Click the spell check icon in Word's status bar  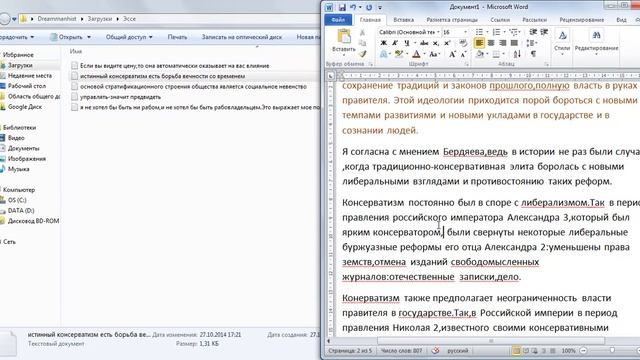[x=435, y=351]
